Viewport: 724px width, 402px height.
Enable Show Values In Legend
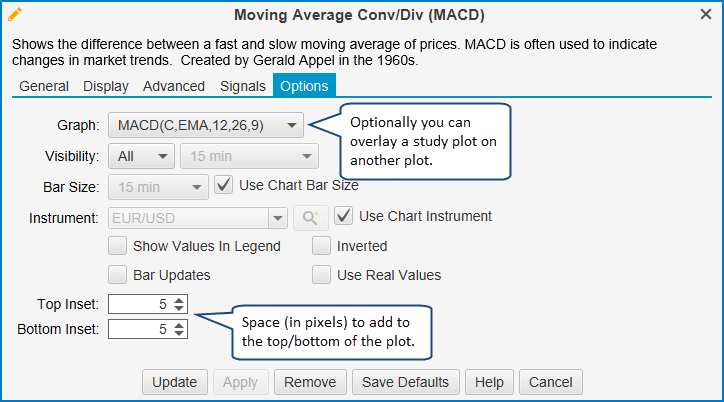(117, 246)
